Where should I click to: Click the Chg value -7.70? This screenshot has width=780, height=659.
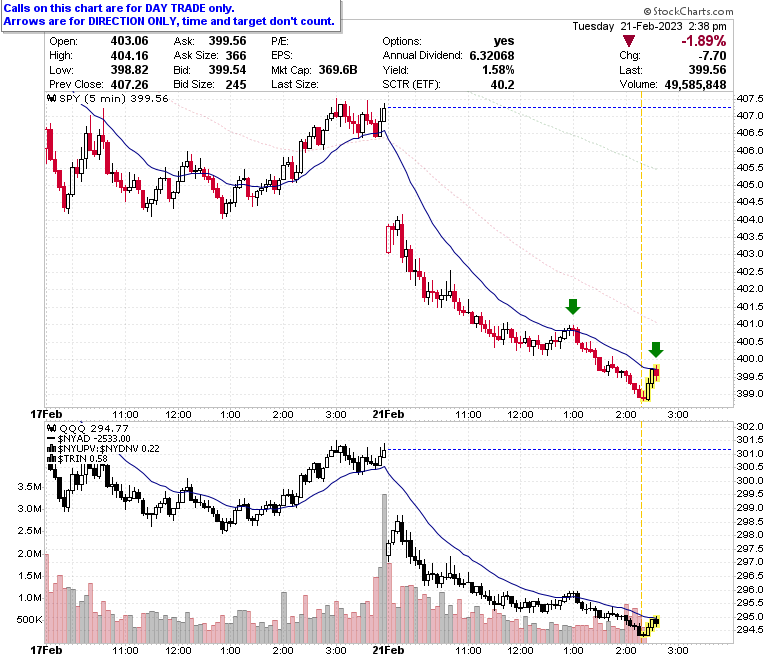712,55
